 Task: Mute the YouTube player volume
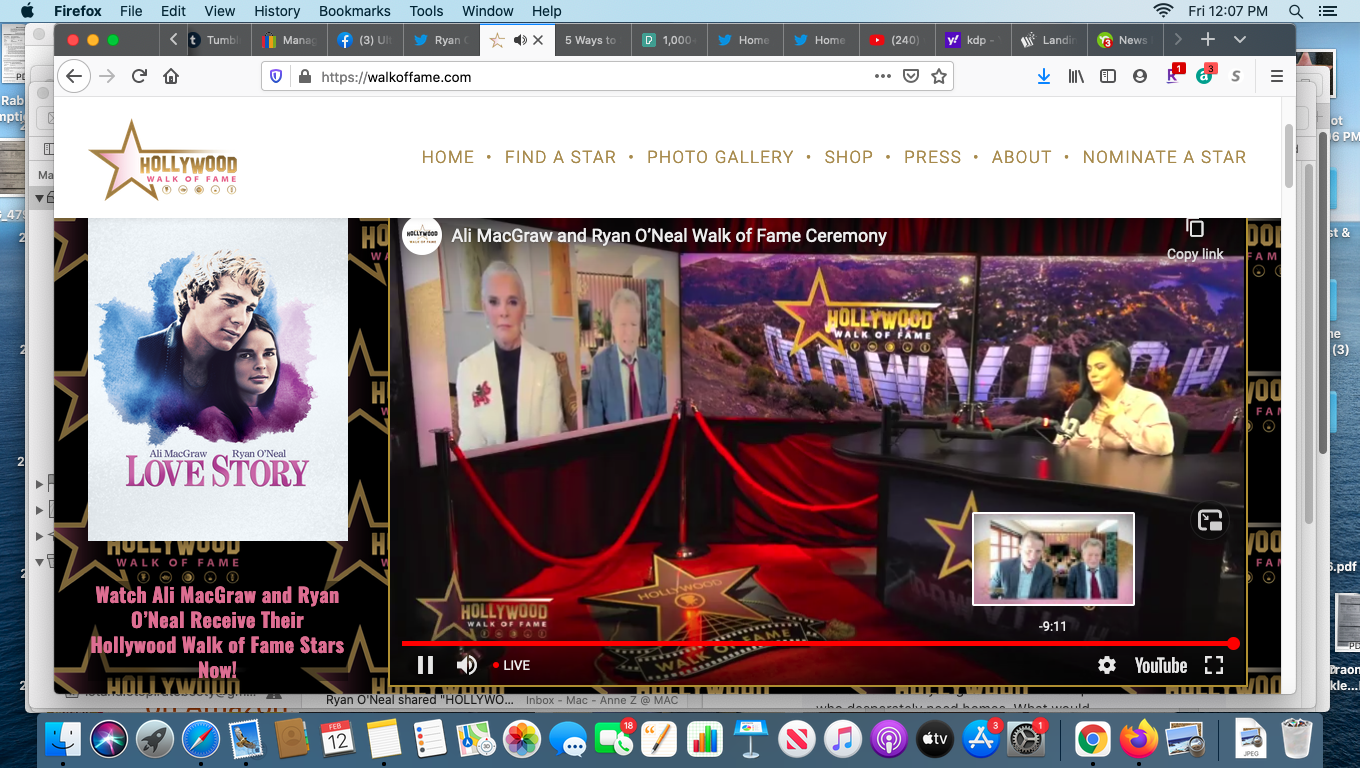[467, 665]
